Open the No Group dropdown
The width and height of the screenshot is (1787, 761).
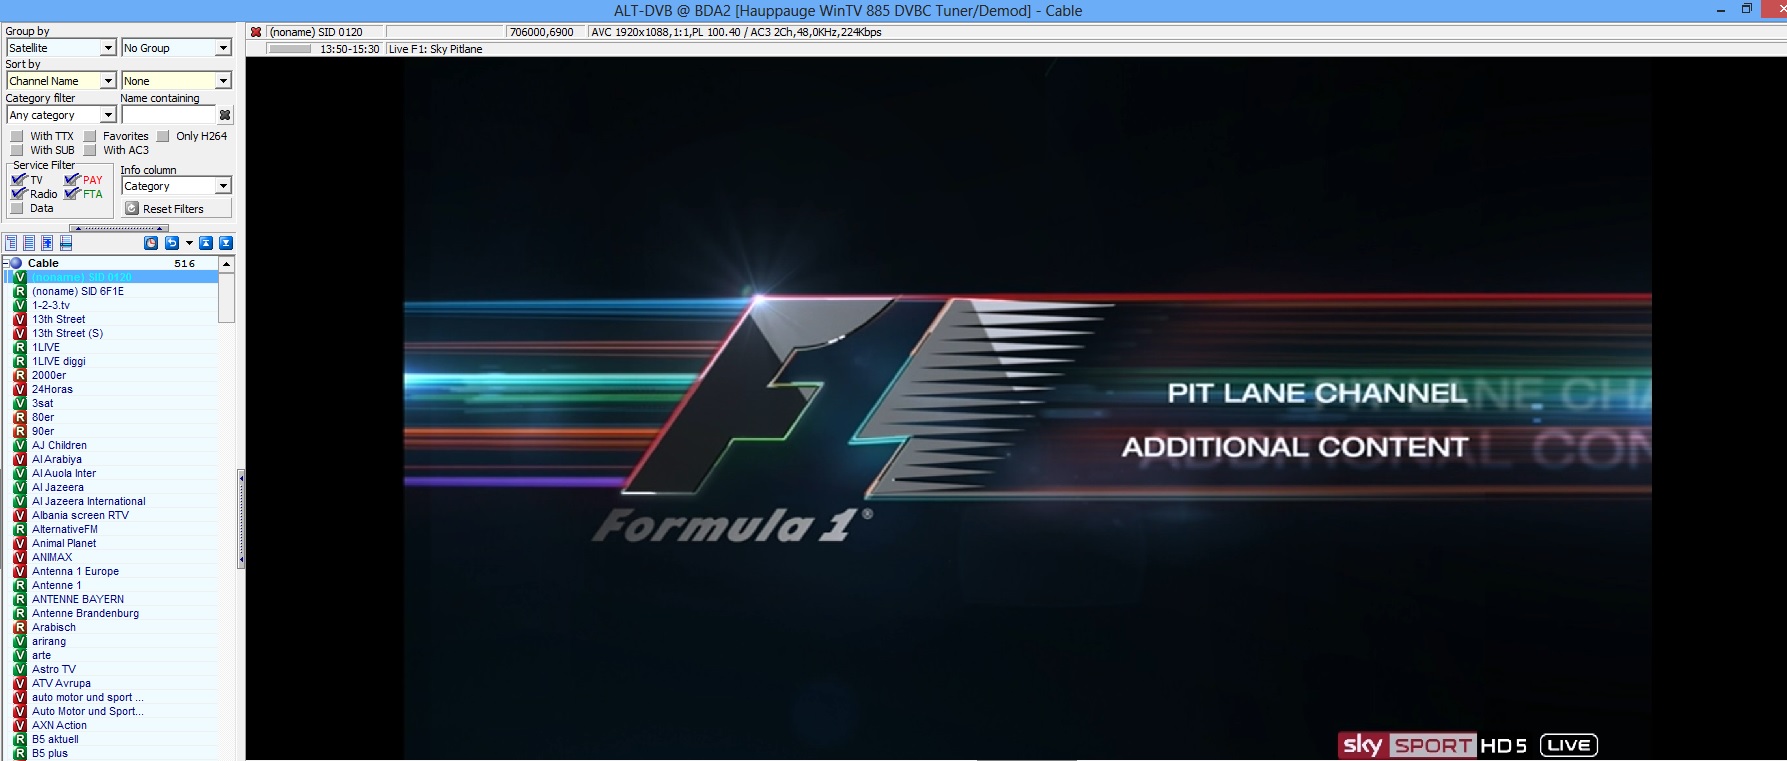click(x=223, y=48)
